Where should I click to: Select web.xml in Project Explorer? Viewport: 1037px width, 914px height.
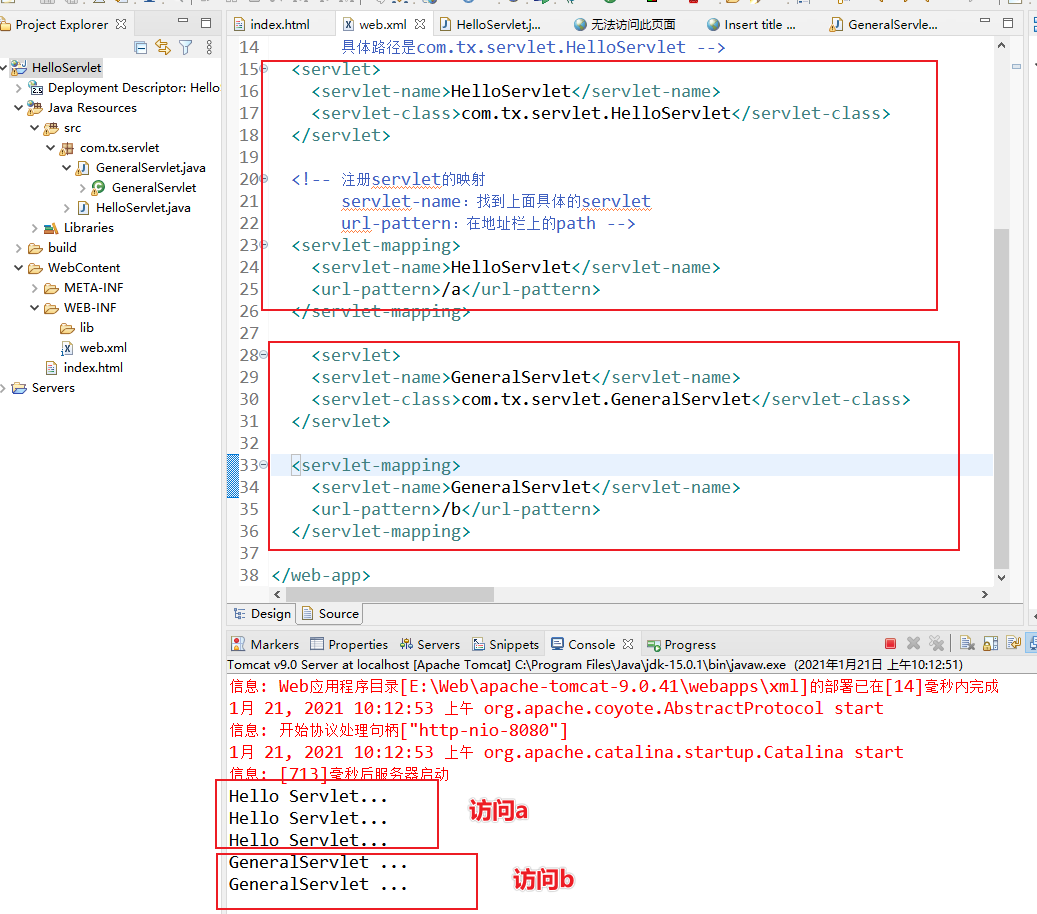(x=93, y=347)
